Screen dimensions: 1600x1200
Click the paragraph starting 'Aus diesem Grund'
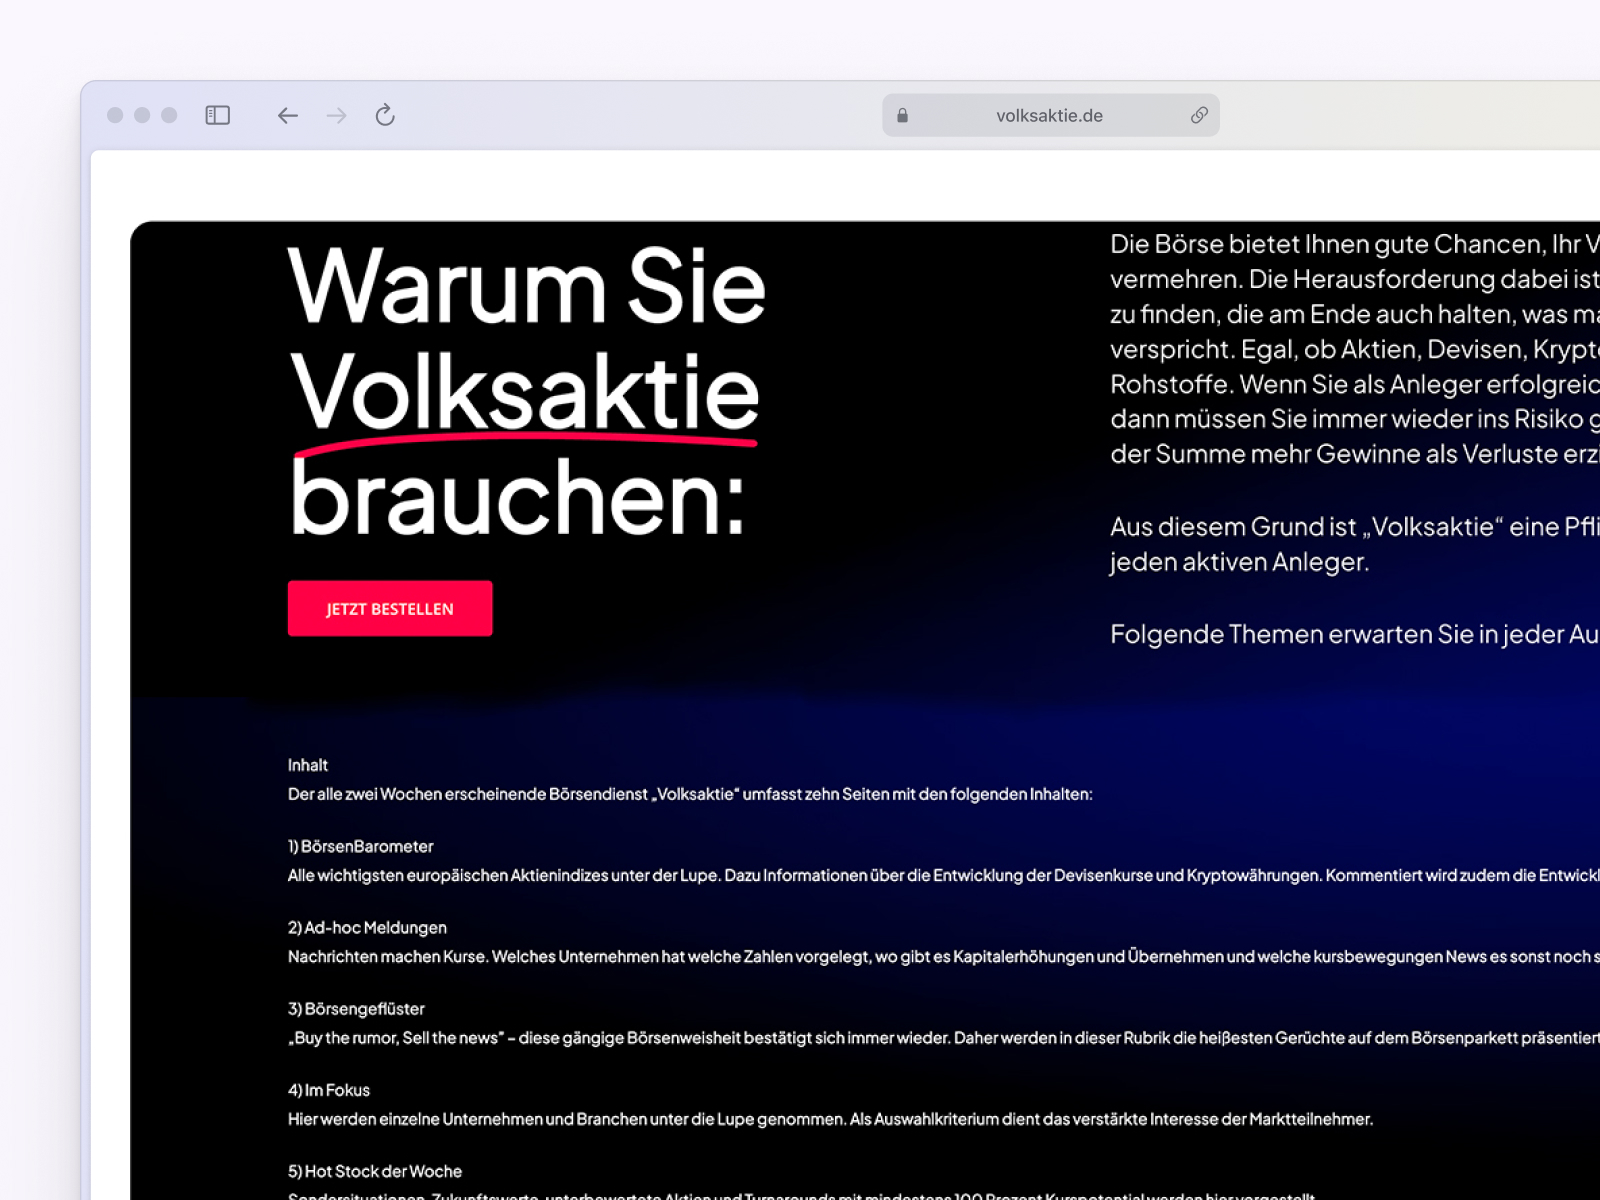pos(1350,544)
